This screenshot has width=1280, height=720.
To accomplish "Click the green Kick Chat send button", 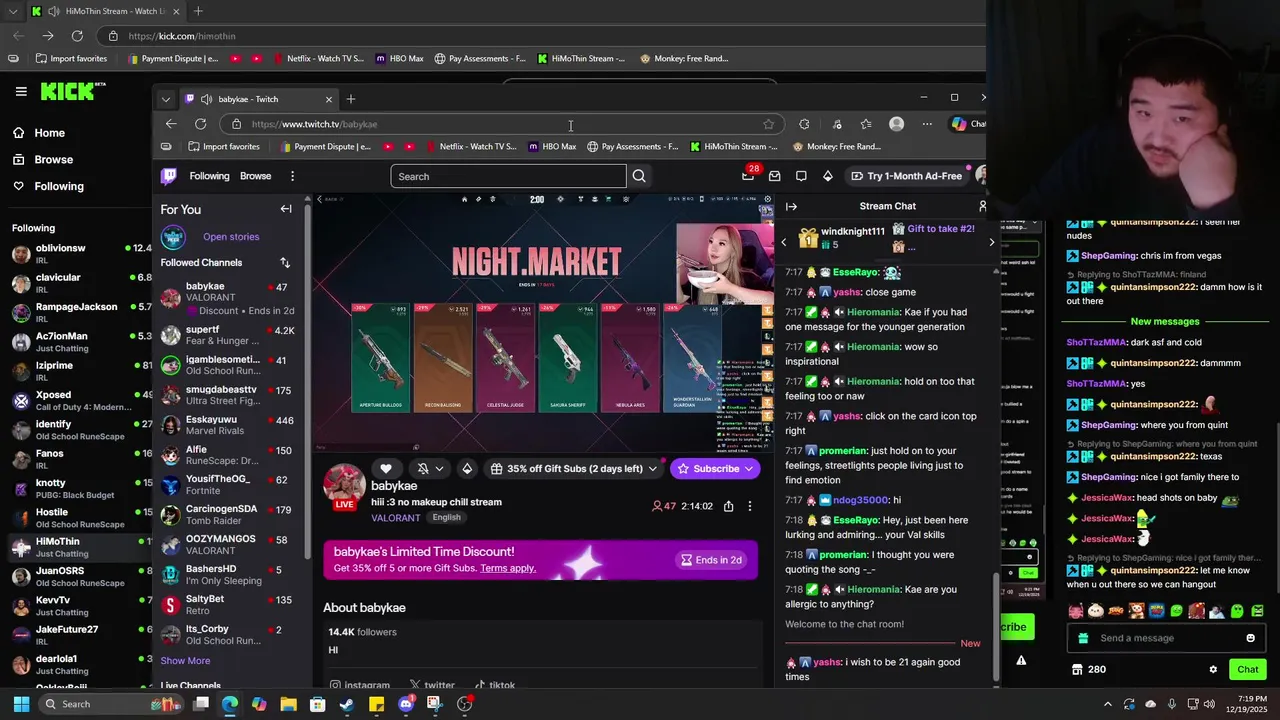I will click(x=1248, y=669).
